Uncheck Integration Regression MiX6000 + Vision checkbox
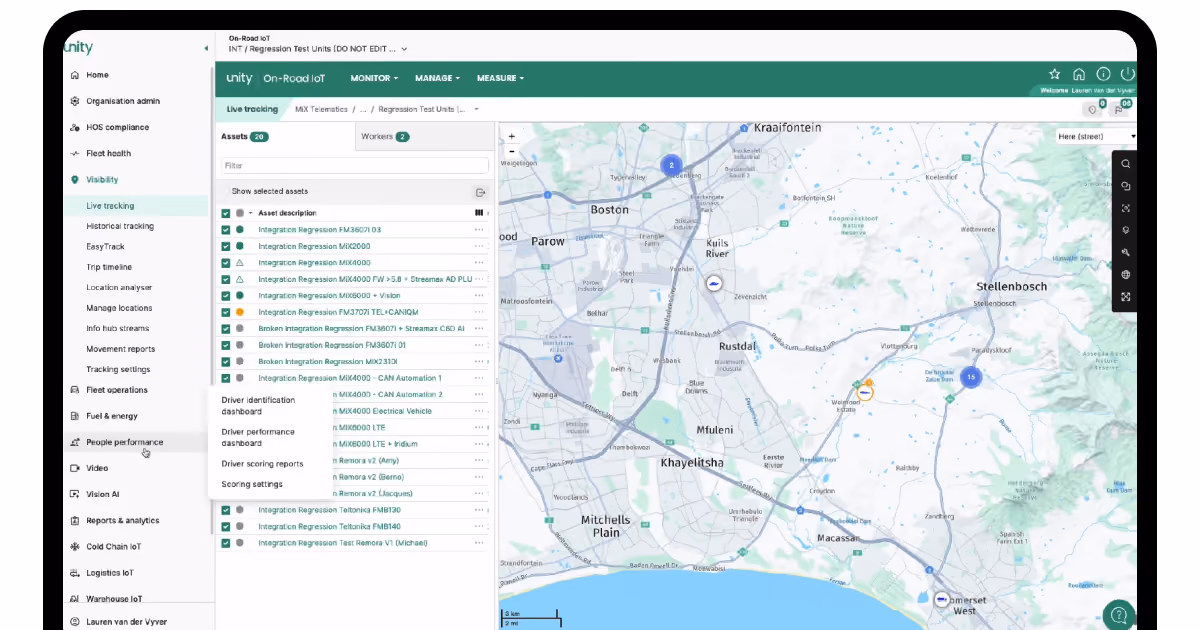This screenshot has width=1200, height=630. (x=226, y=296)
